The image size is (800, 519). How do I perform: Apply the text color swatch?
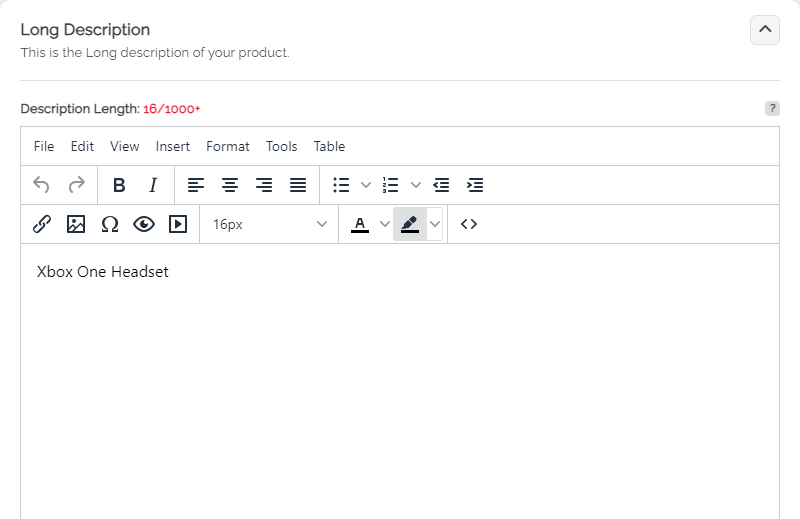360,224
